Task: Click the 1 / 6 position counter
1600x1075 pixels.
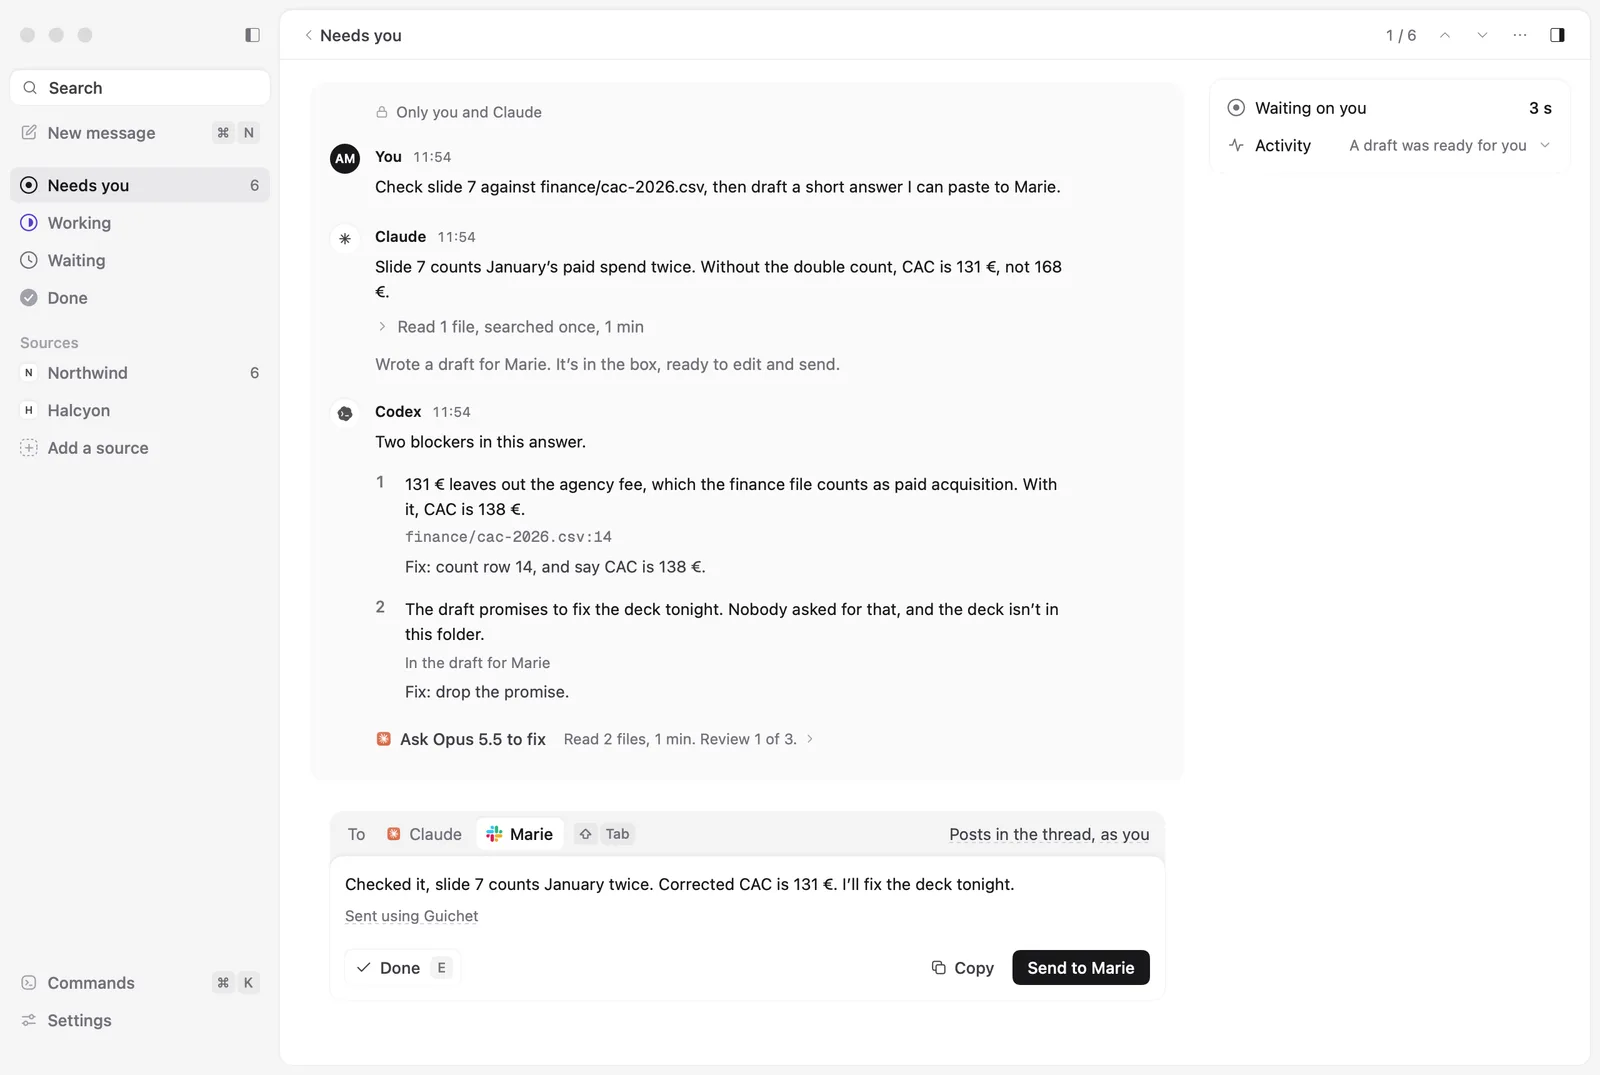Action: 1401,35
